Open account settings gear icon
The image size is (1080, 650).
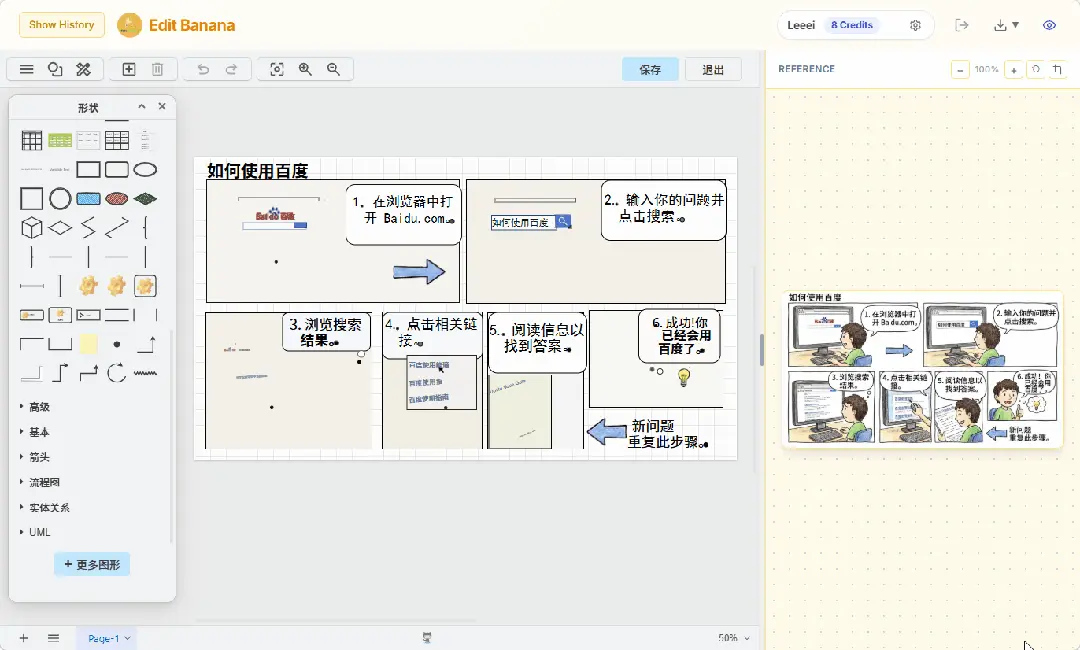(915, 25)
